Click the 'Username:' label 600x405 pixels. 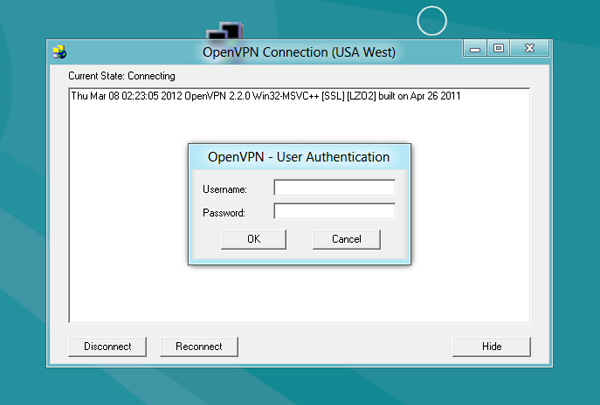pyautogui.click(x=225, y=189)
